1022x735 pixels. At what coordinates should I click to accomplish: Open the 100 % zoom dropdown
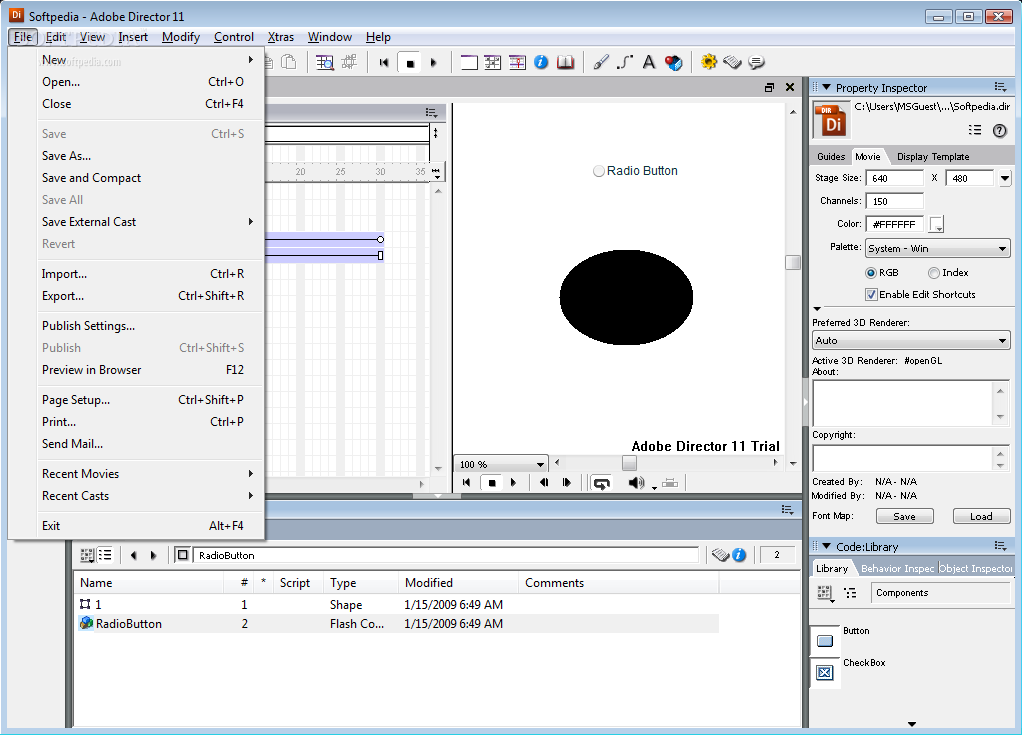coord(501,464)
